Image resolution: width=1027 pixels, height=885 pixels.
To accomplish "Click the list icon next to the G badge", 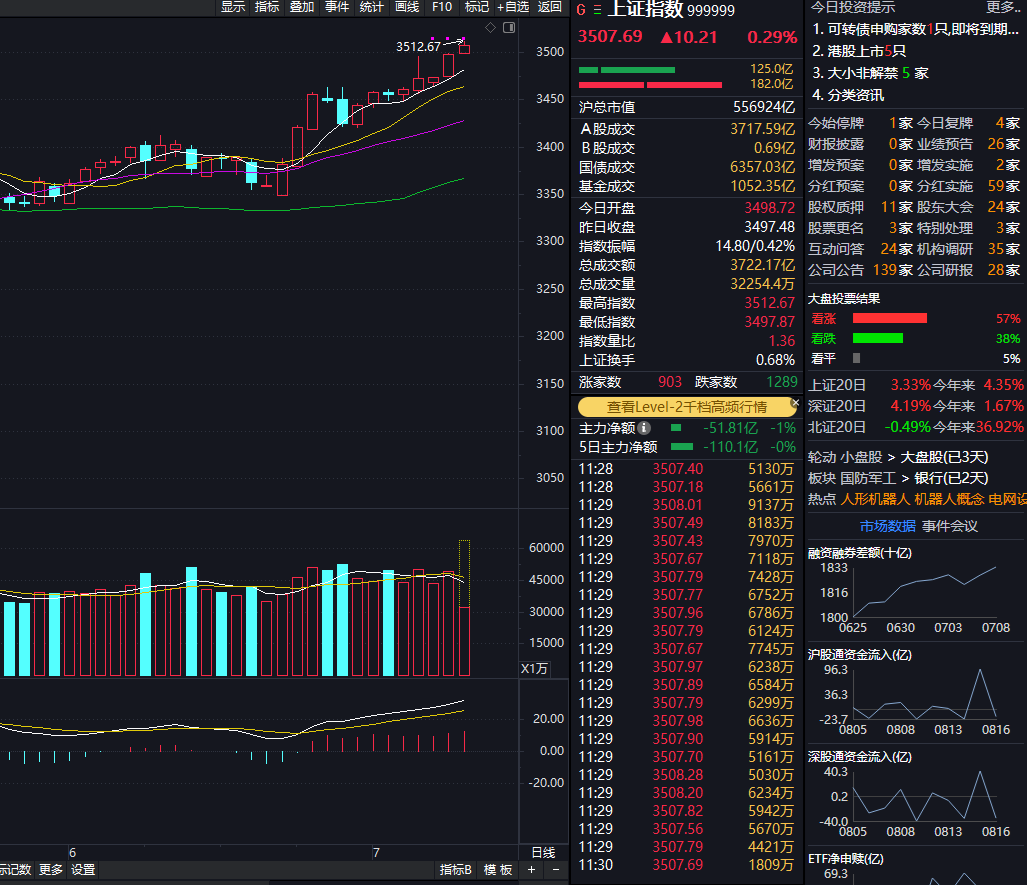I will click(597, 10).
